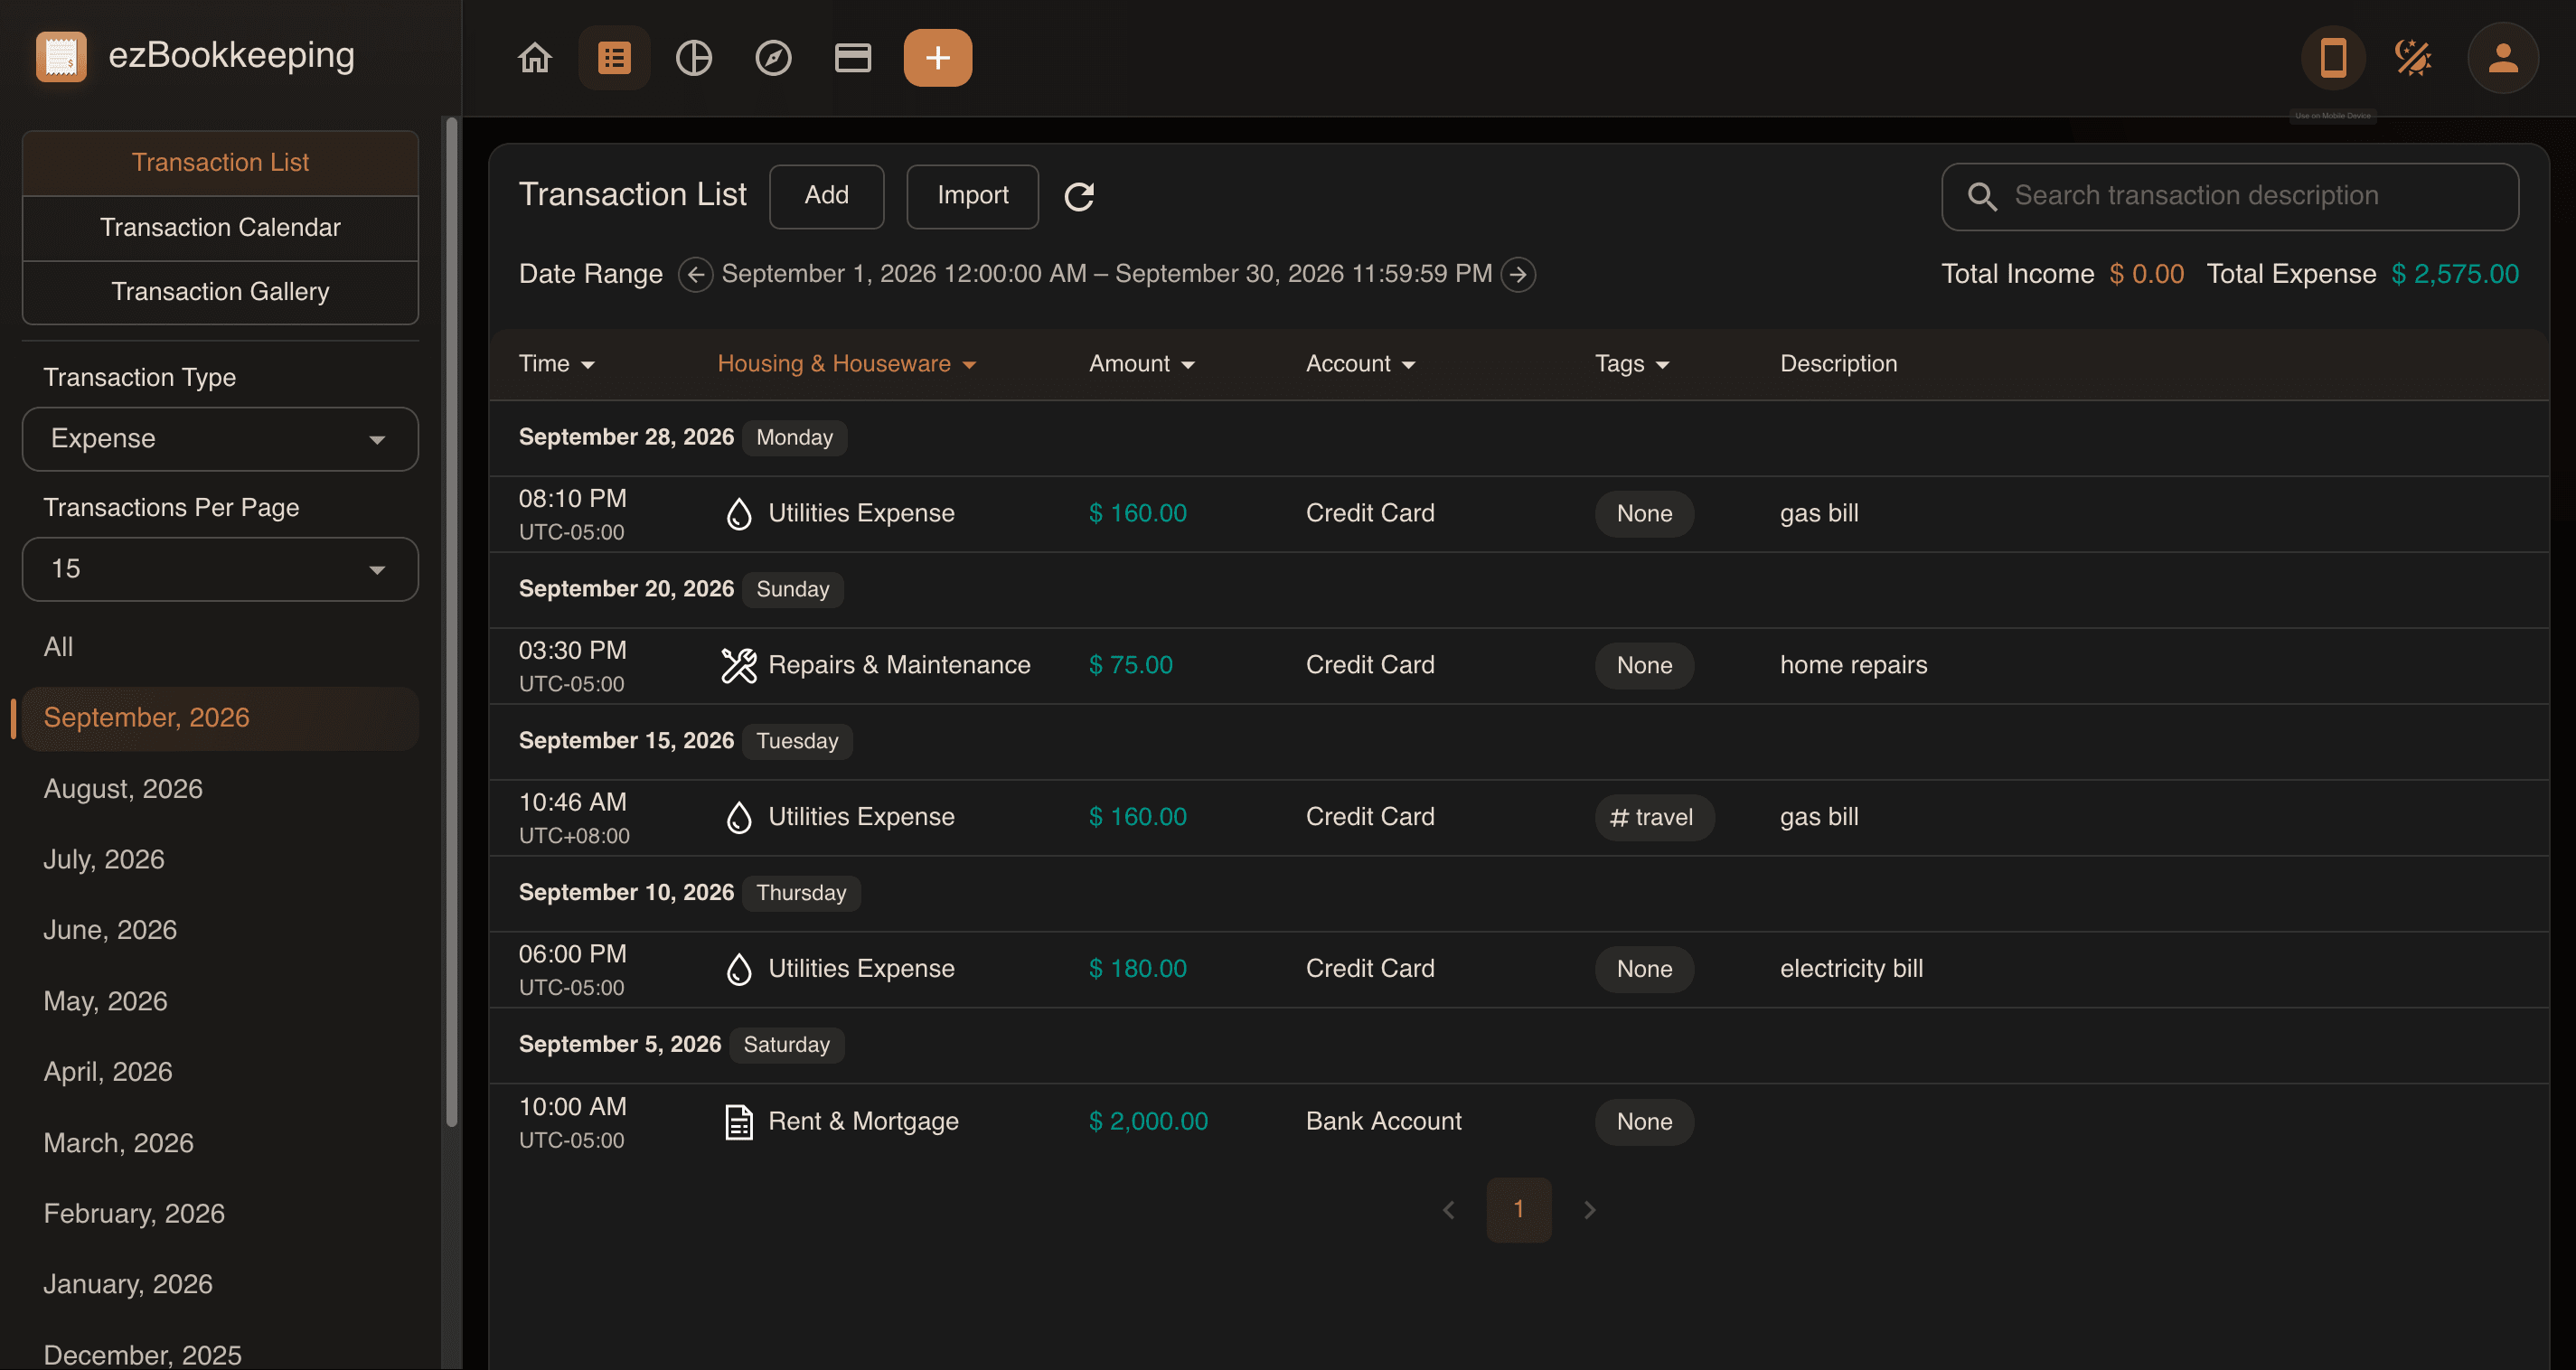Select August, 2026 in sidebar
The width and height of the screenshot is (2576, 1370).
coord(220,789)
